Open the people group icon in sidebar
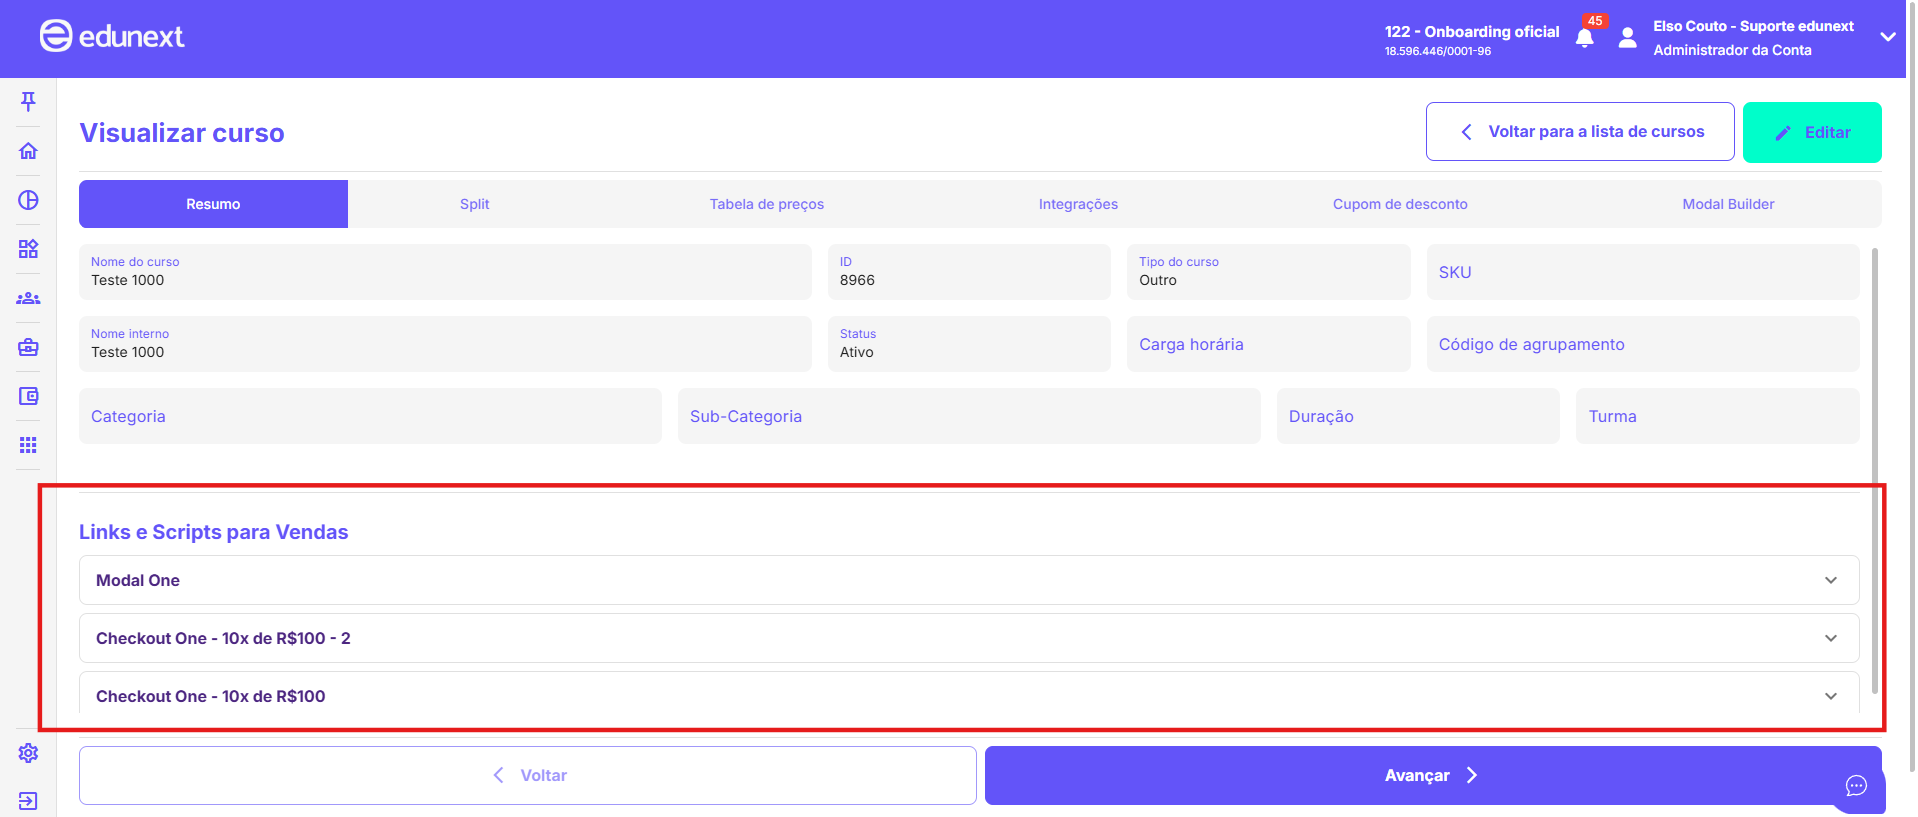1918x817 pixels. pyautogui.click(x=28, y=298)
